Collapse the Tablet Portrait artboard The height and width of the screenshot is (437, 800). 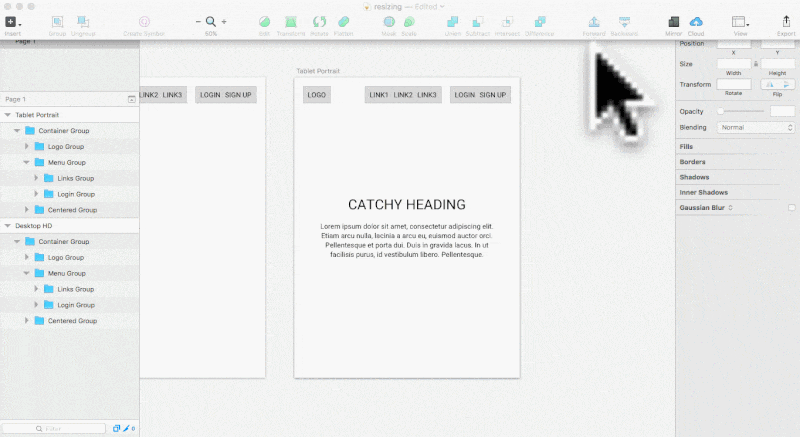(8, 115)
